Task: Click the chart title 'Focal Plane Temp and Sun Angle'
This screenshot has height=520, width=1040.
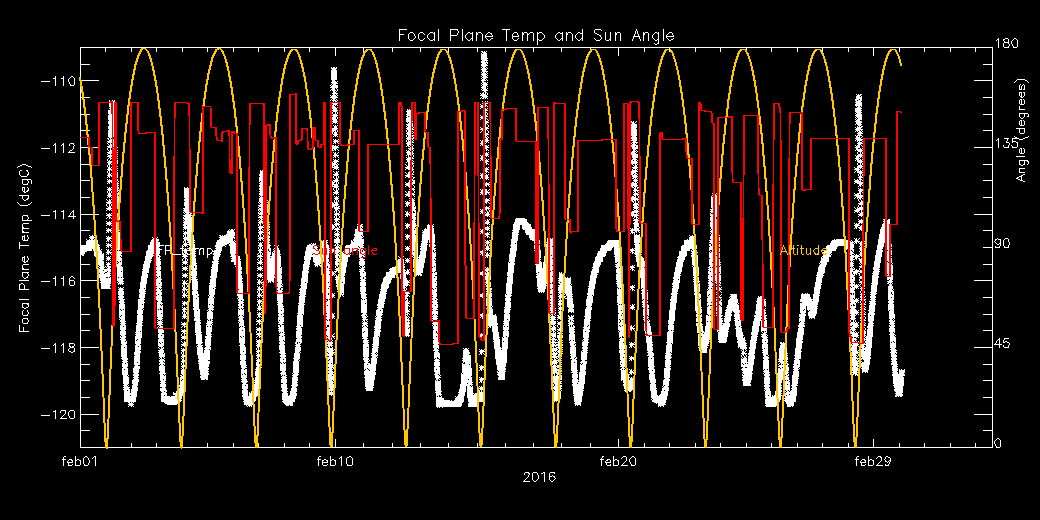Action: [536, 35]
